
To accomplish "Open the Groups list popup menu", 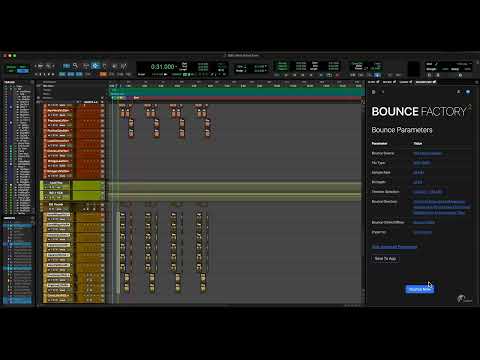I will pyautogui.click(x=32, y=218).
